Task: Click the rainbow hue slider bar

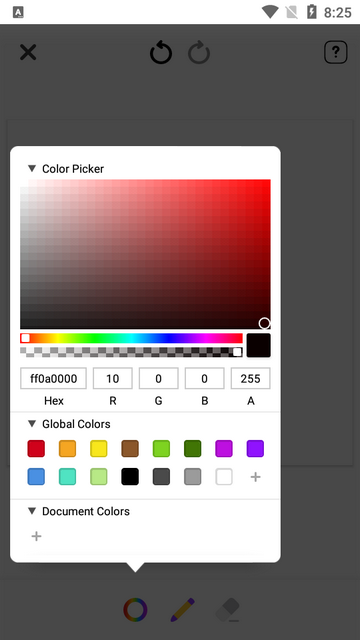Action: pyautogui.click(x=131, y=338)
